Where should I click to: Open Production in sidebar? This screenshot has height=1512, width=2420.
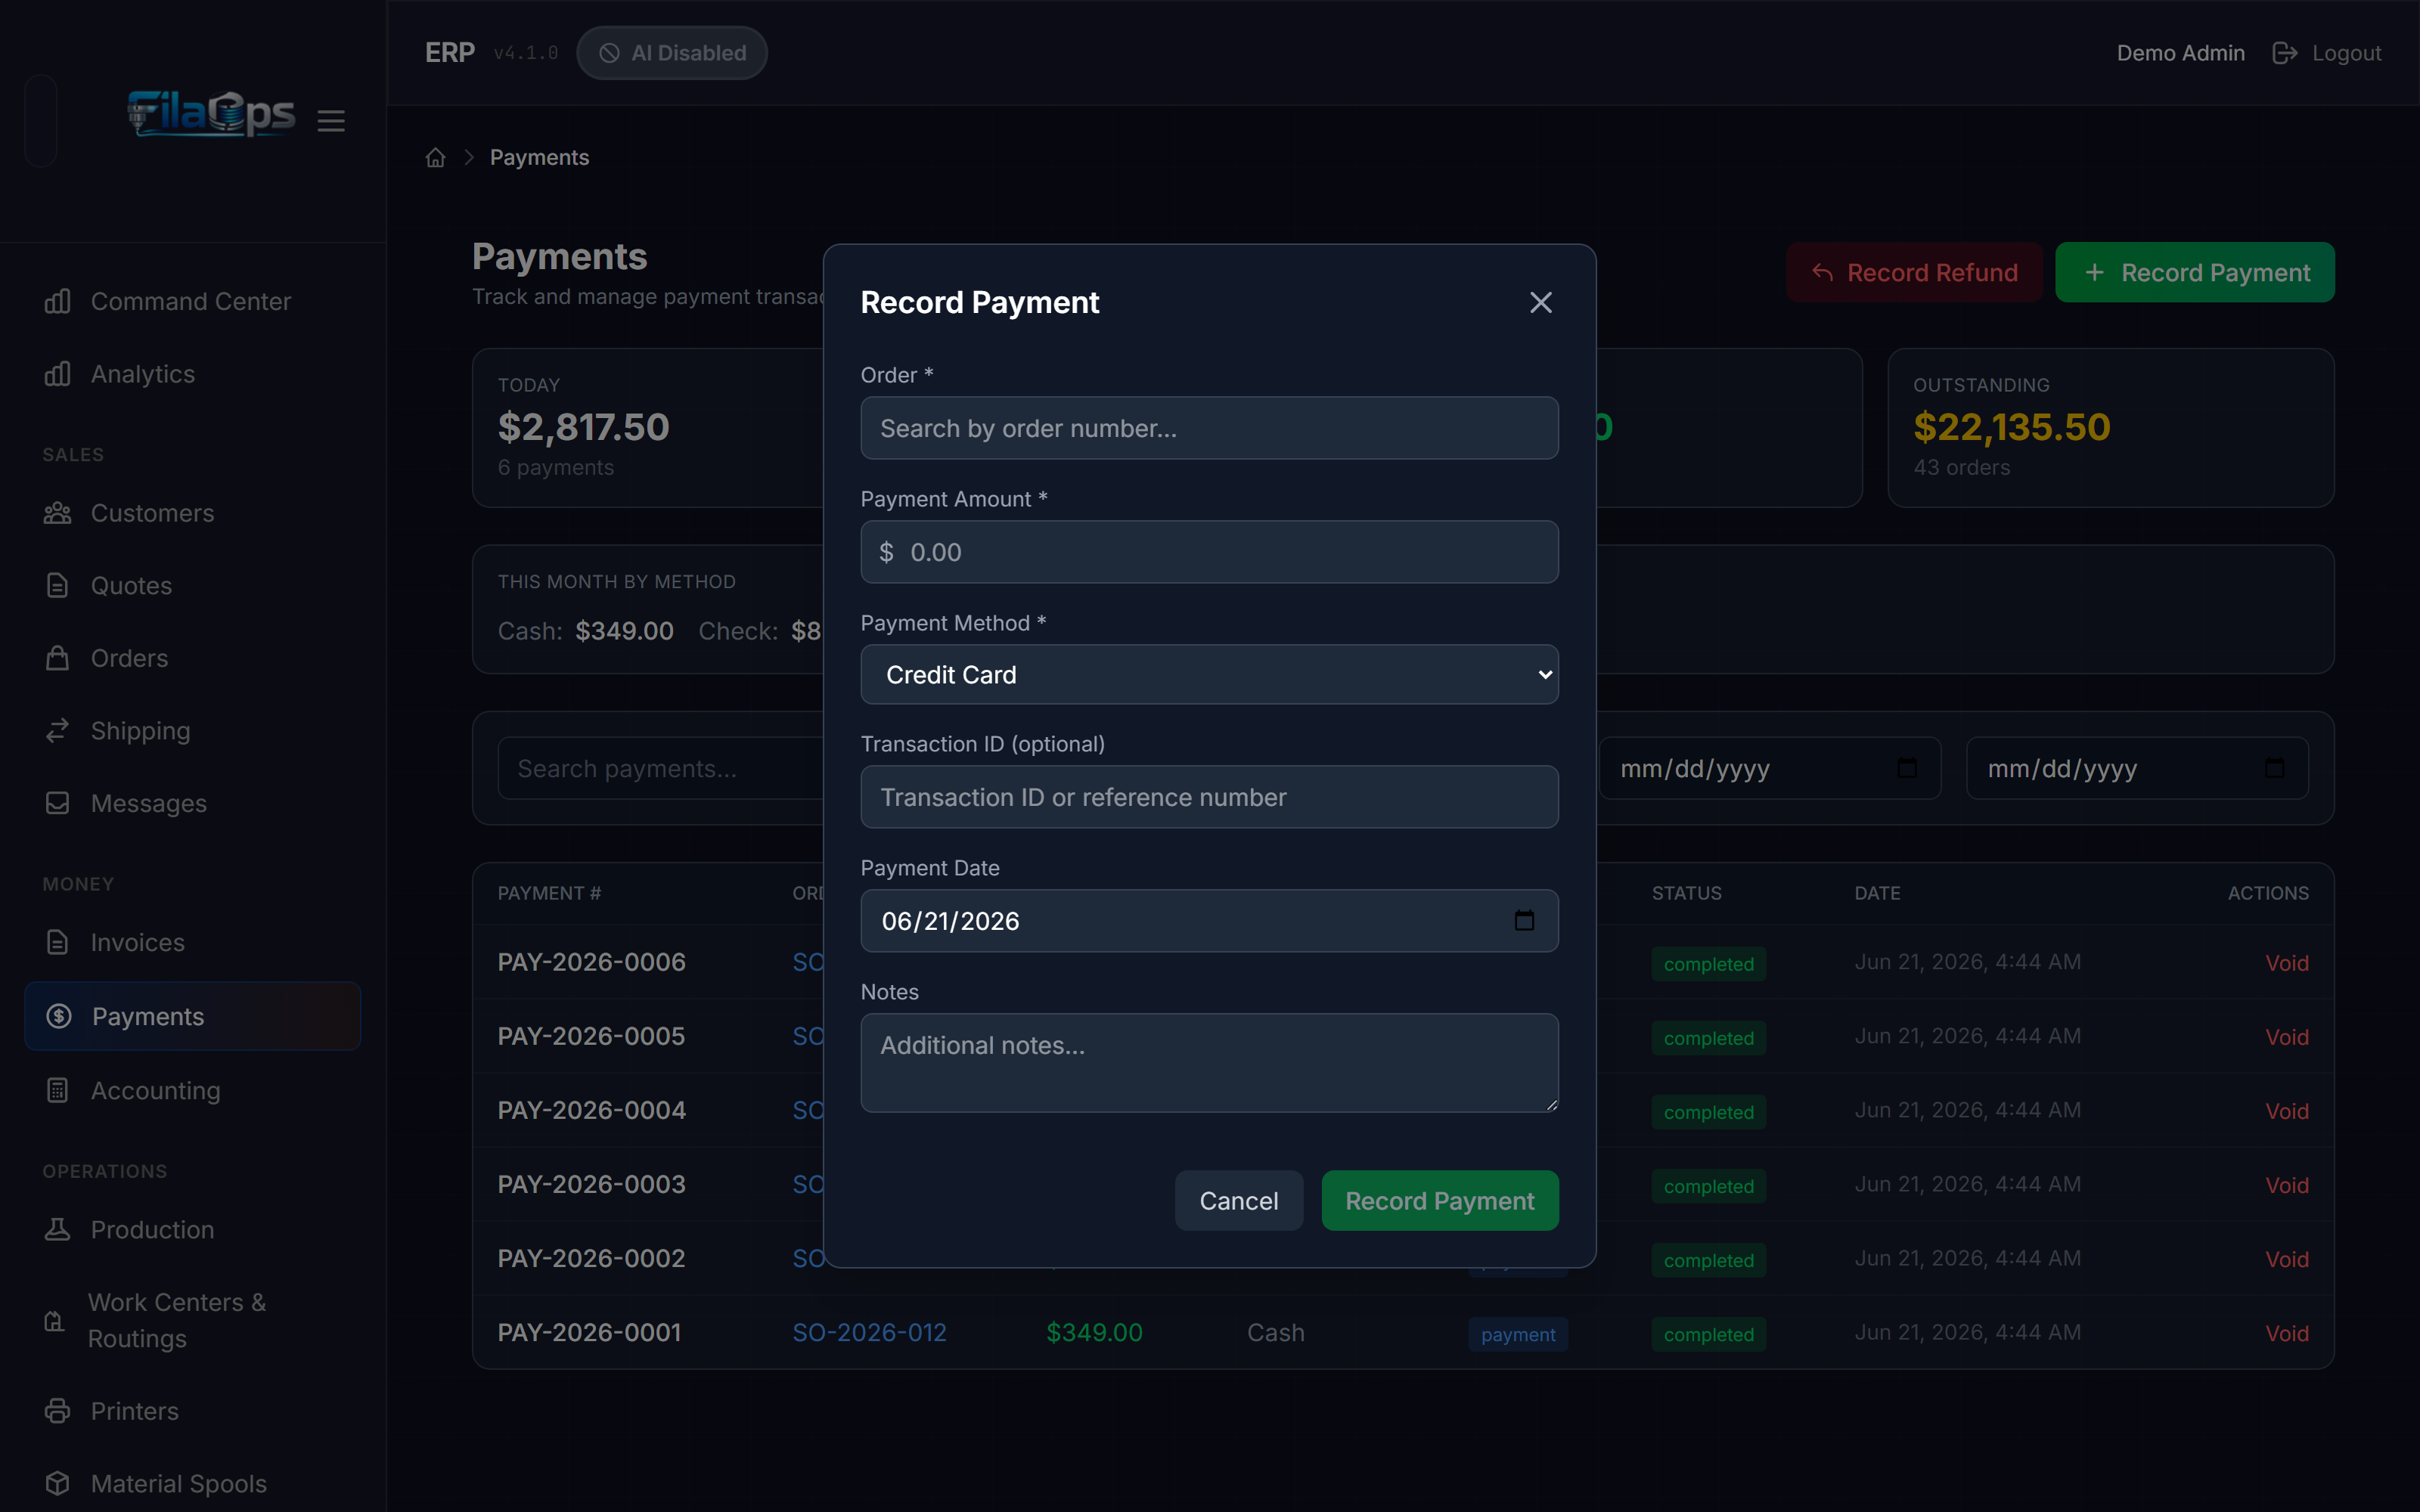click(192, 1229)
